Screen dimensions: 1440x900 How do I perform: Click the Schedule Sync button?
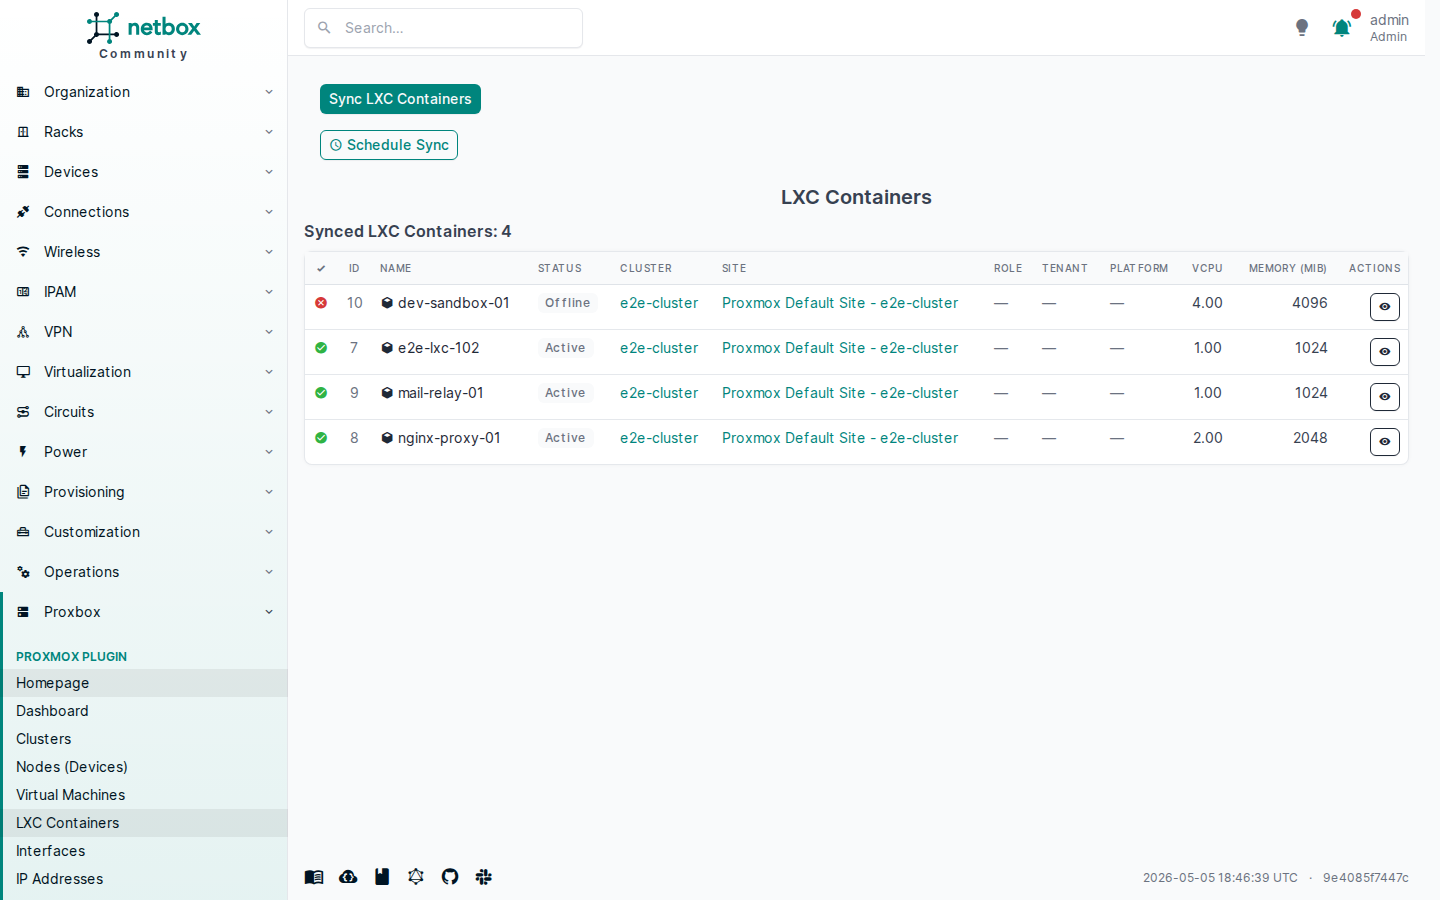389,145
